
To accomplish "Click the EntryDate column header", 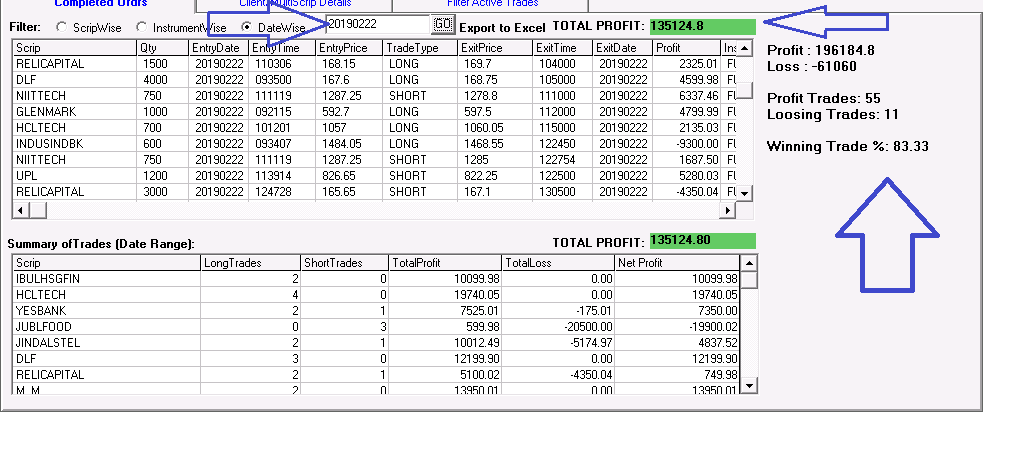I will click(x=219, y=48).
